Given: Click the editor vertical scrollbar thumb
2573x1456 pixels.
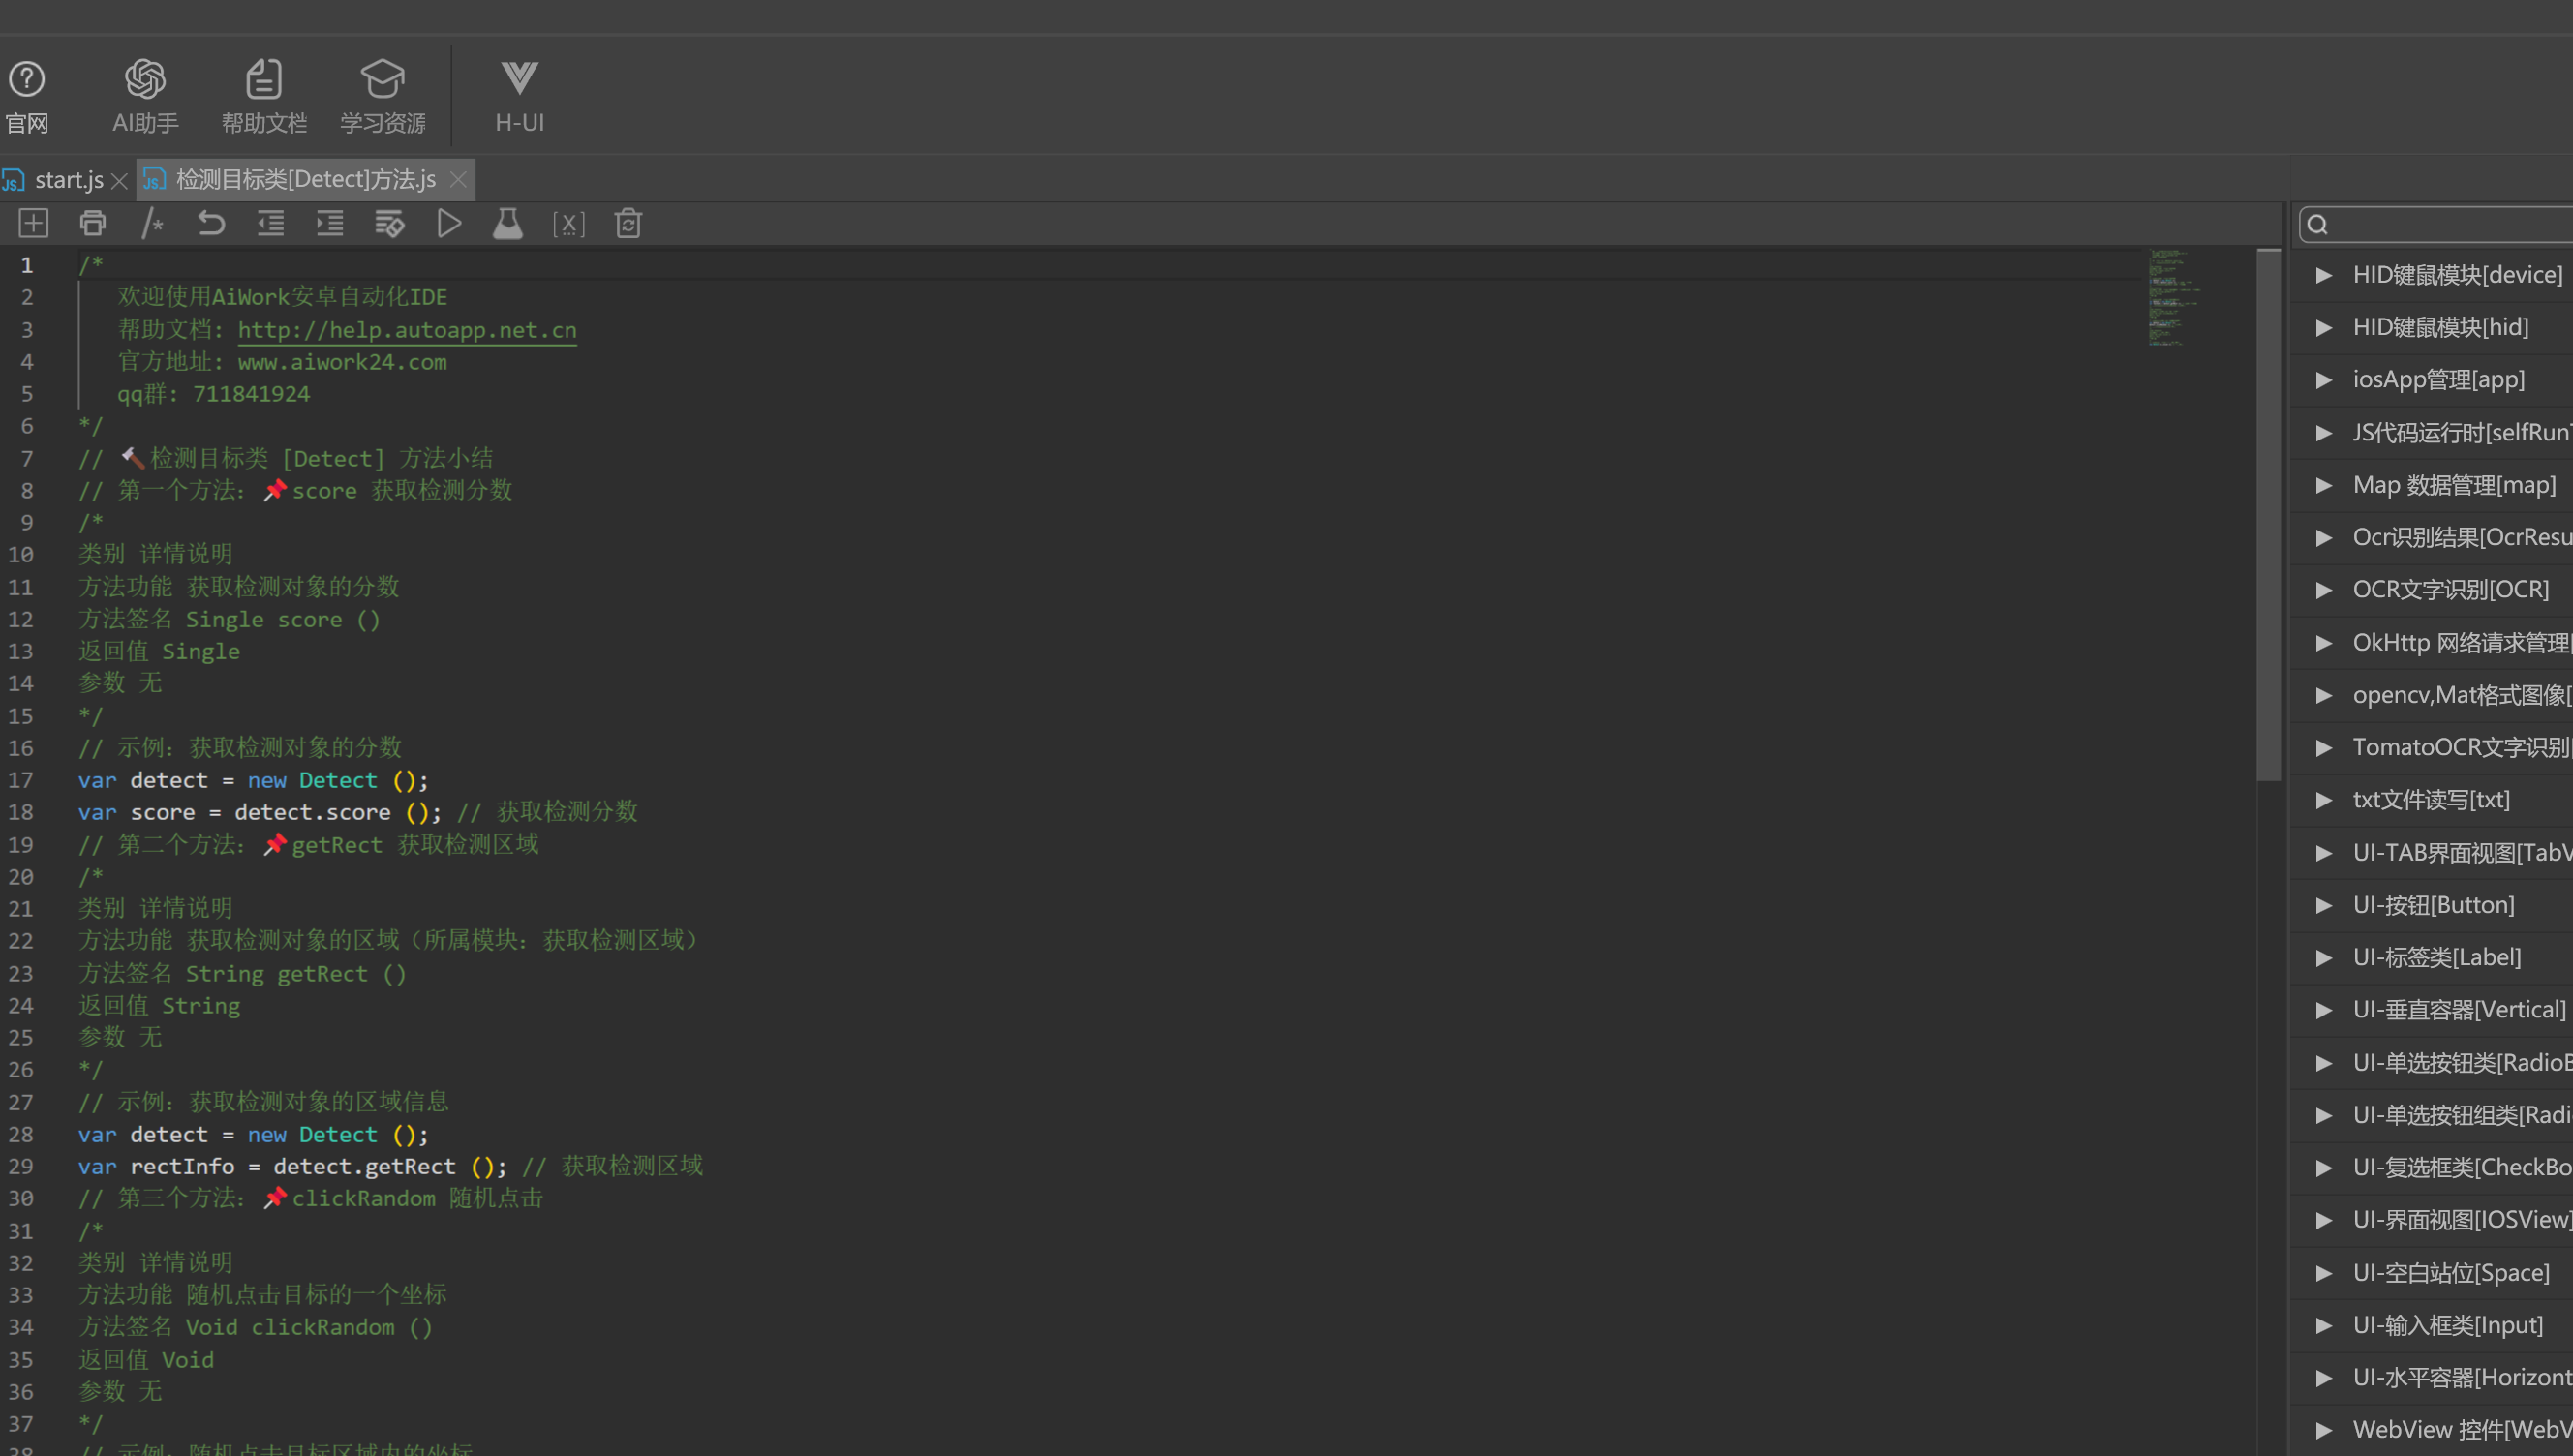Looking at the screenshot, I should tap(2268, 515).
